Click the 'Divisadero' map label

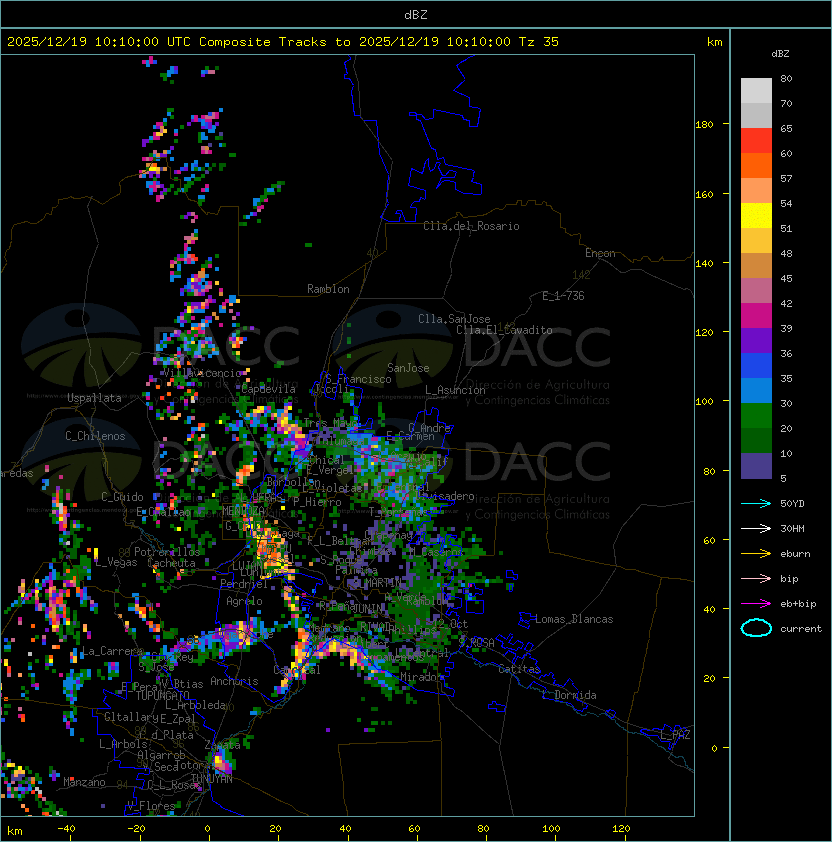[445, 496]
